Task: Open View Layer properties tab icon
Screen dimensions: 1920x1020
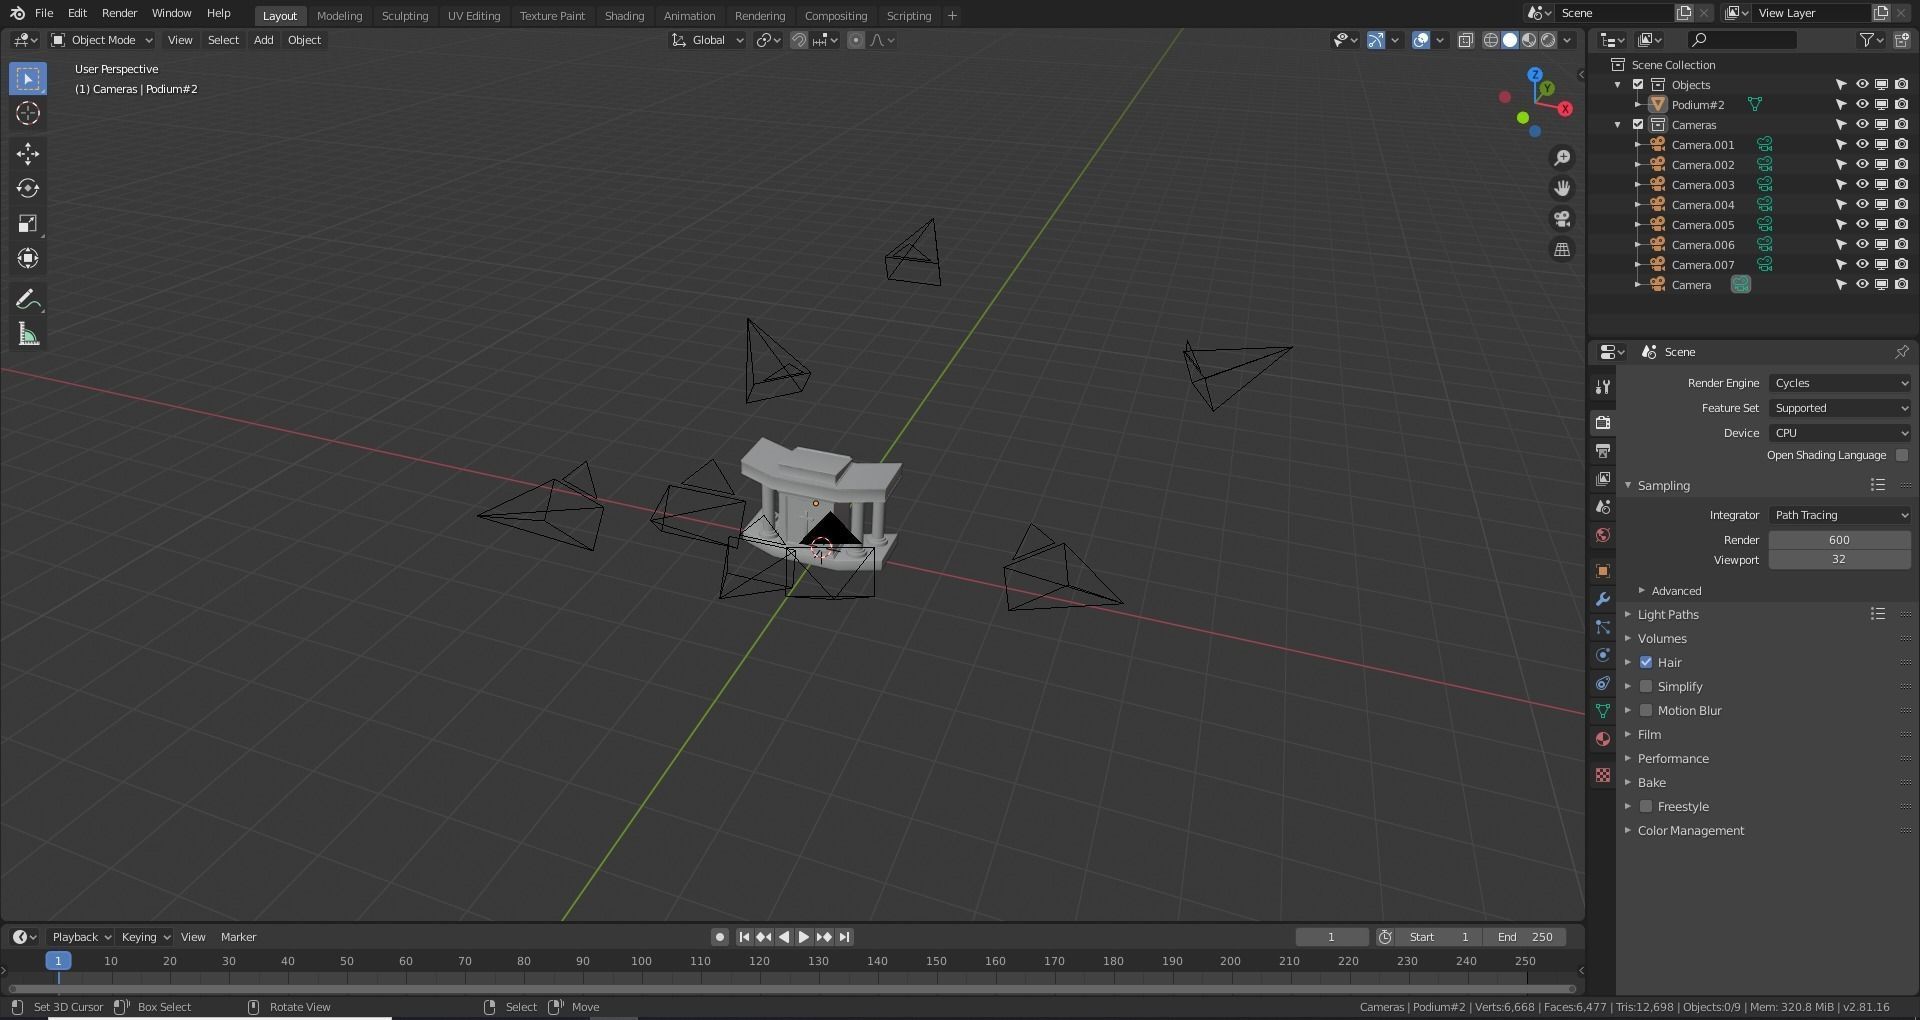Action: click(x=1603, y=479)
